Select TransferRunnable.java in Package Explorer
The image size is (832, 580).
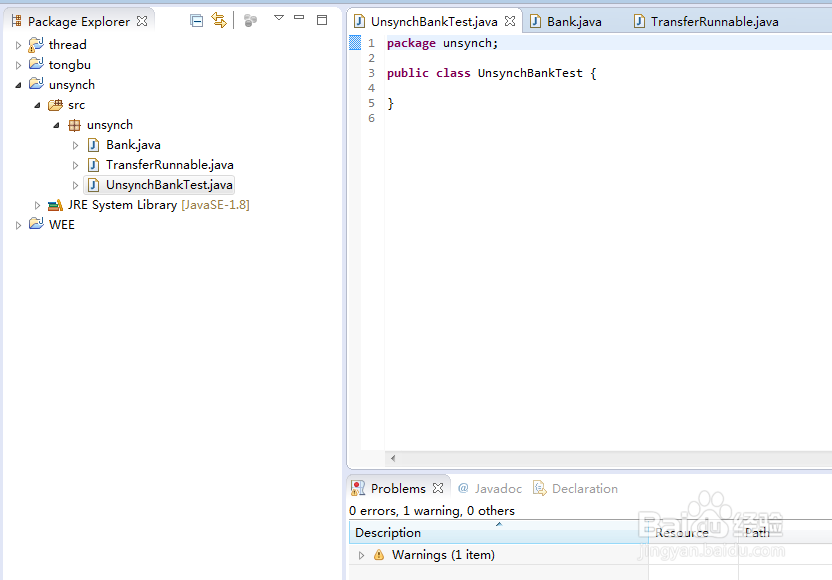pyautogui.click(x=170, y=165)
